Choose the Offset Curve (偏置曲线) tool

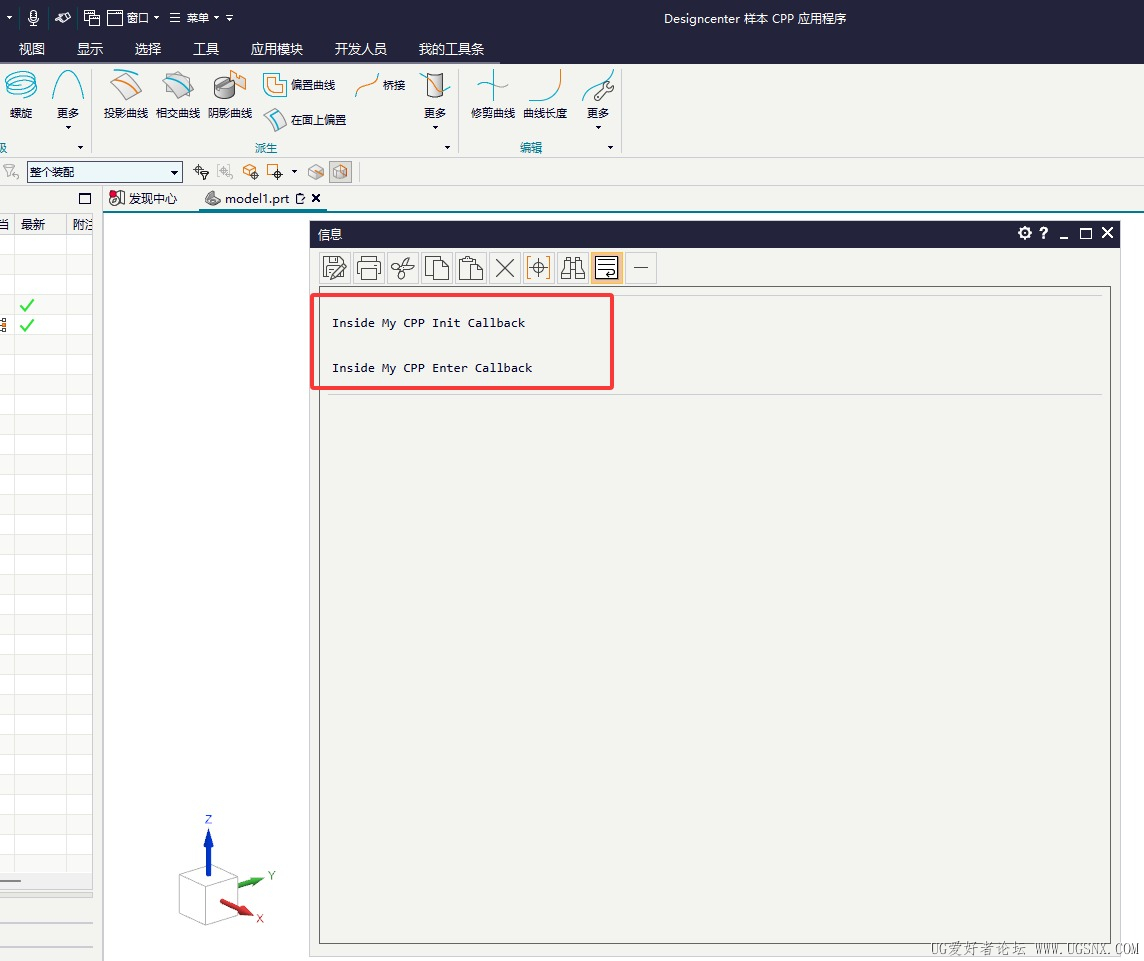point(299,85)
